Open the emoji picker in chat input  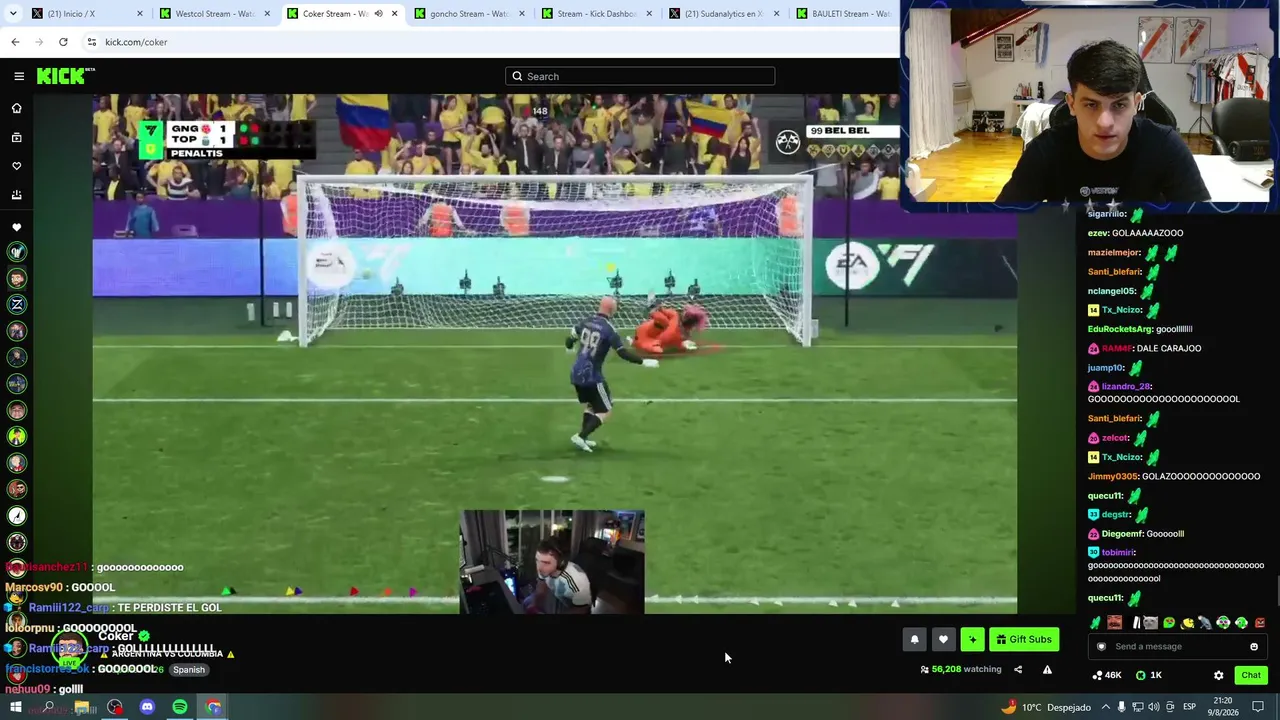click(1254, 647)
